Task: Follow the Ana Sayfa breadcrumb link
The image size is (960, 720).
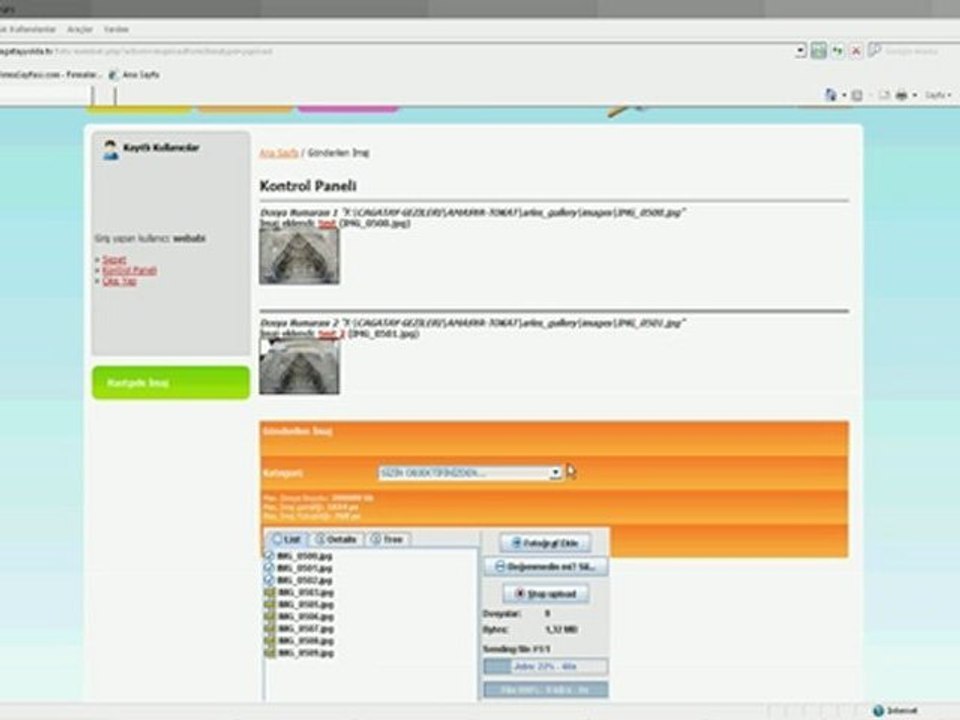Action: pos(279,152)
